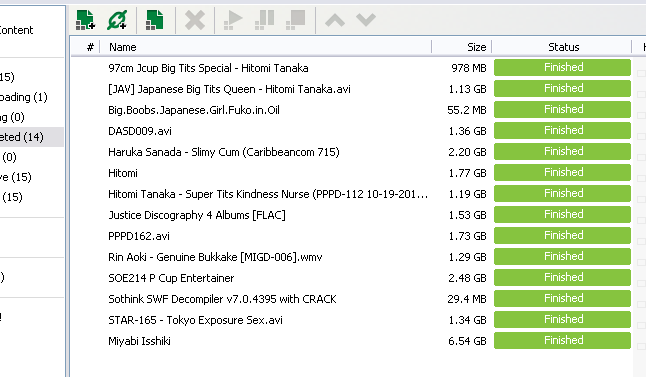Screen dimensions: 646x377
Task: Sort list by Name column header
Action: [123, 47]
